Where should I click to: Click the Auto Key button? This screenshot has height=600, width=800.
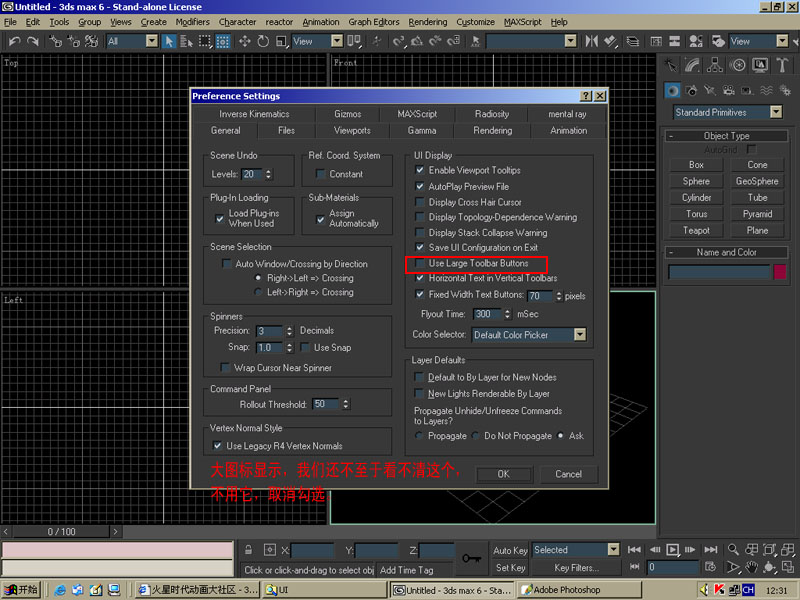[x=510, y=550]
